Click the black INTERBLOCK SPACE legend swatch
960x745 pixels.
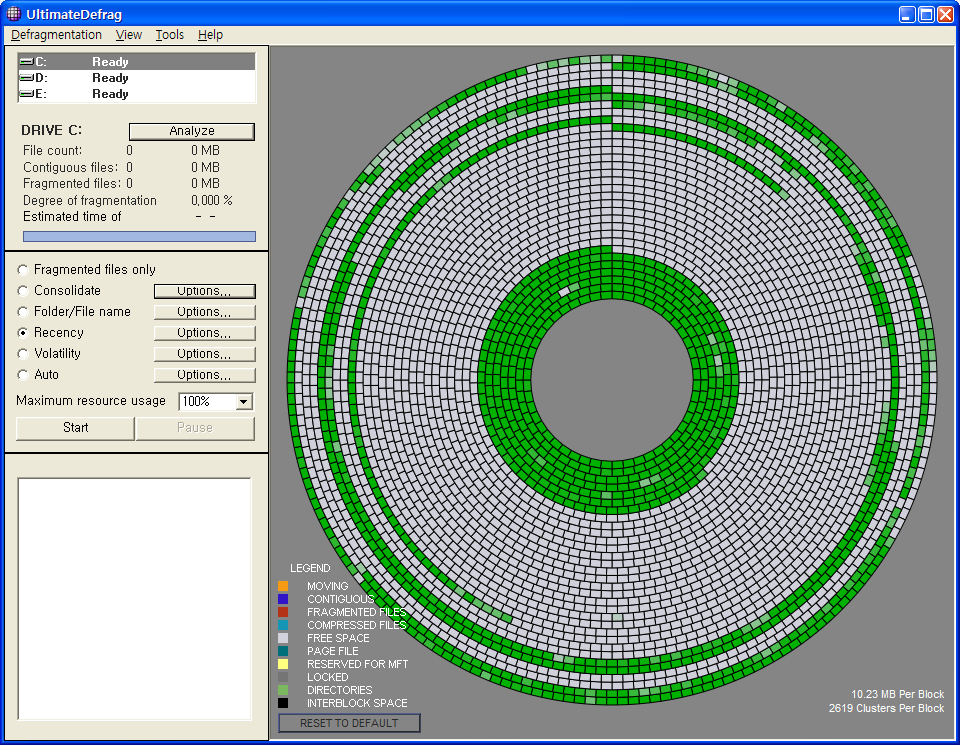coord(283,703)
